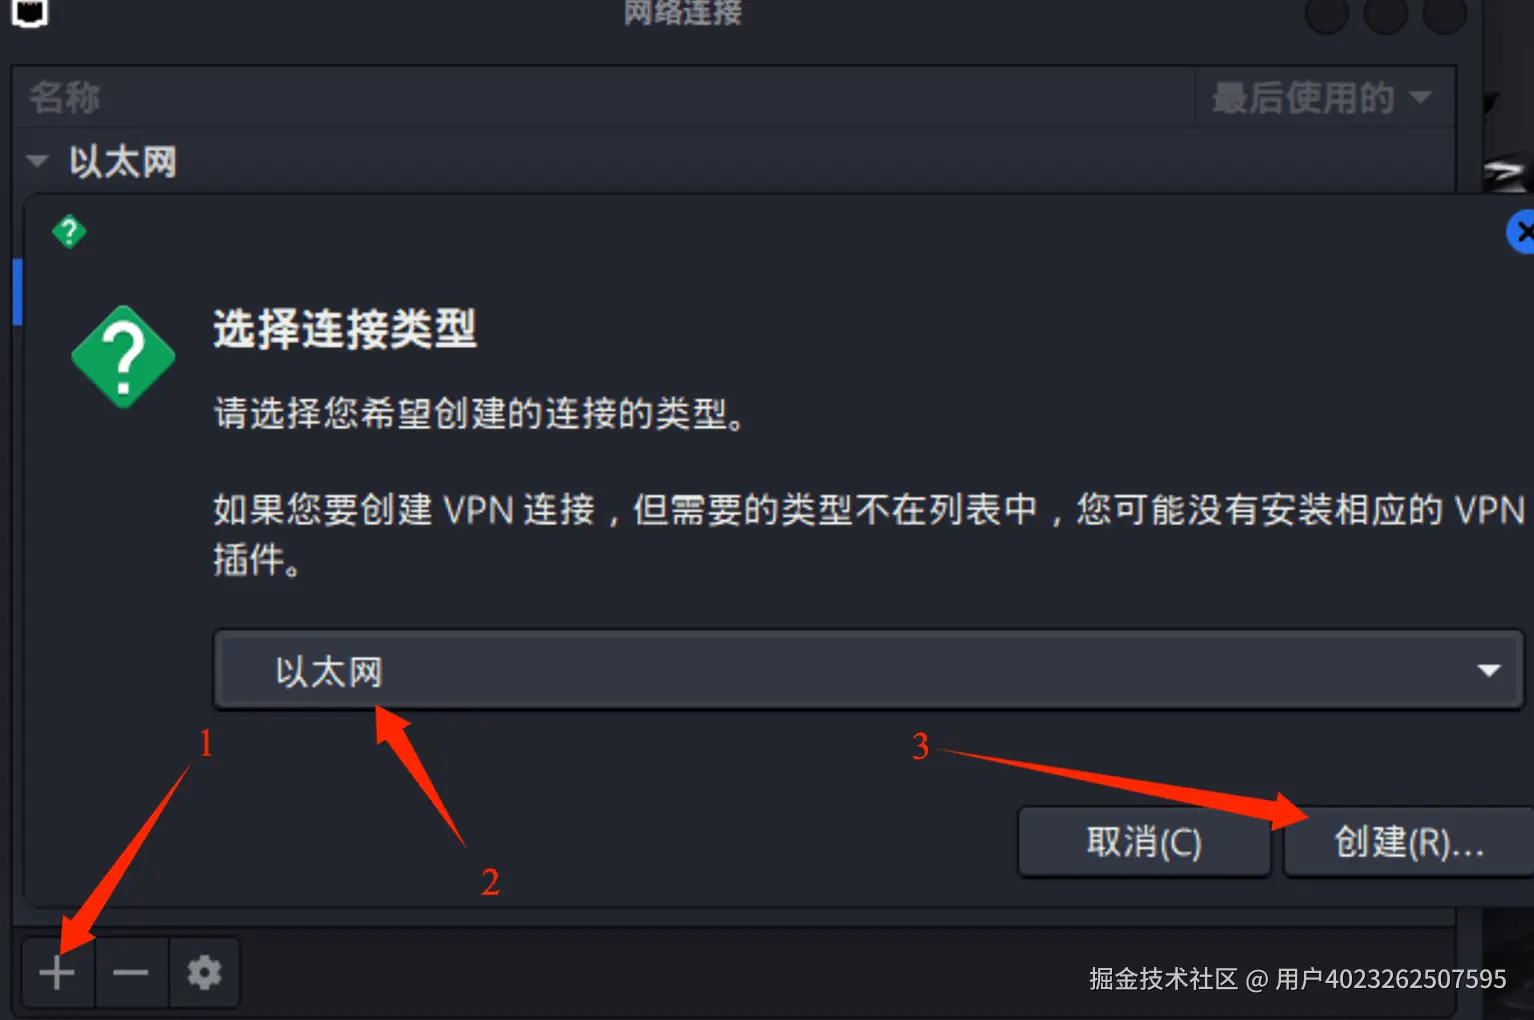1534x1020 pixels.
Task: Collapse the 以太网 group triangle
Action: [37, 161]
